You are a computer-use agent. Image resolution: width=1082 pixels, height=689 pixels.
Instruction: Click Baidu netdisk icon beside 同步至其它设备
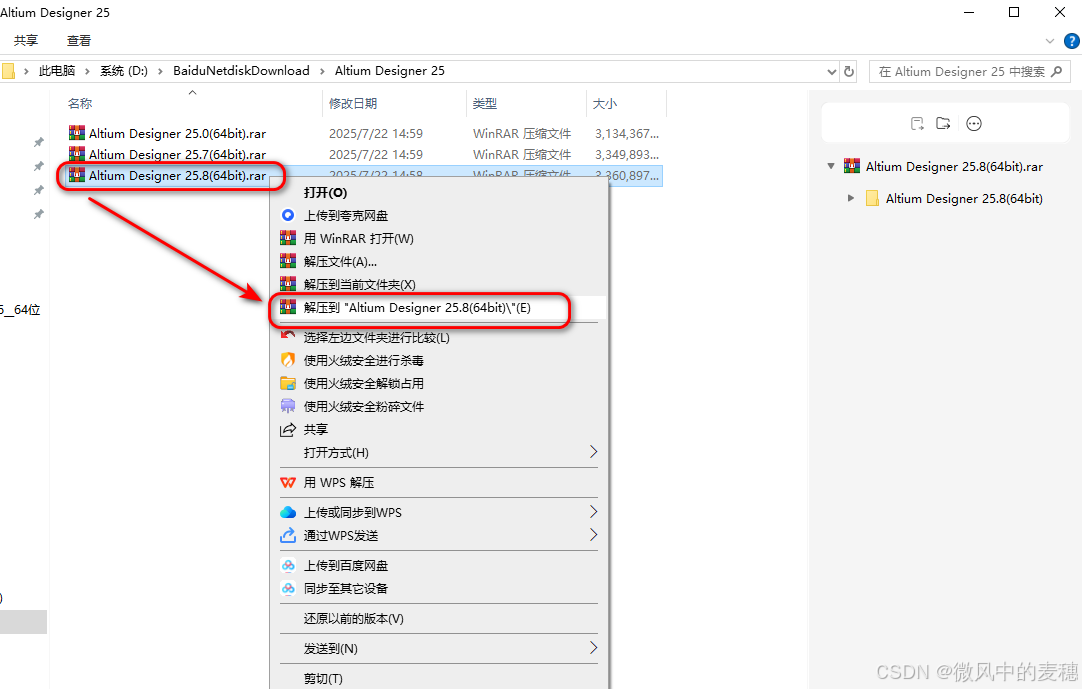pos(288,588)
